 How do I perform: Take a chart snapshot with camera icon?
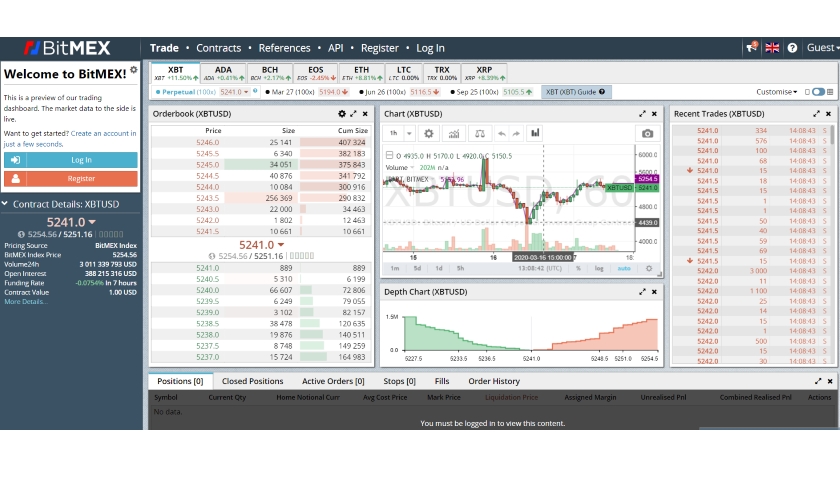648,133
